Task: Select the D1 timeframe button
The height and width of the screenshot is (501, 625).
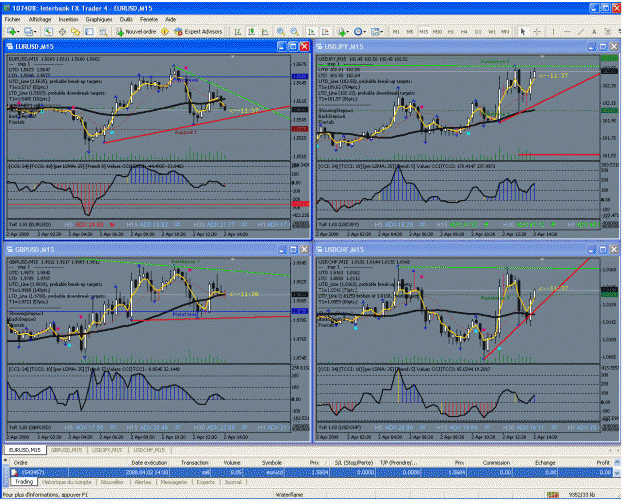Action: (x=478, y=31)
